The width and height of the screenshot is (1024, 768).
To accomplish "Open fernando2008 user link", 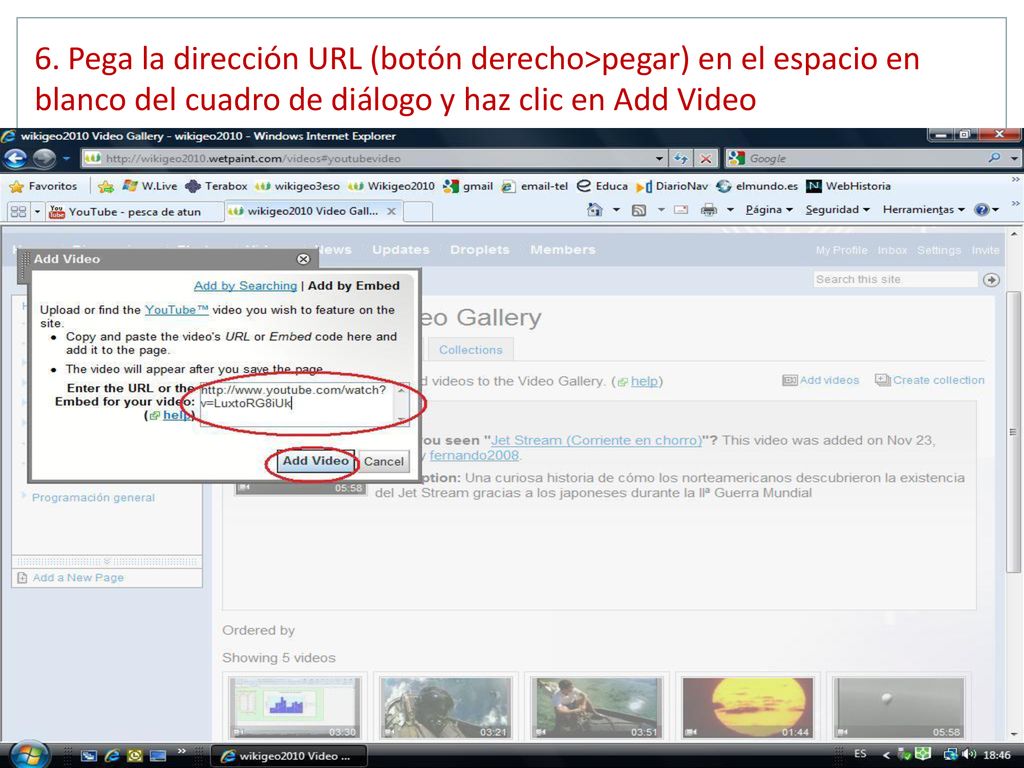I will tap(473, 455).
